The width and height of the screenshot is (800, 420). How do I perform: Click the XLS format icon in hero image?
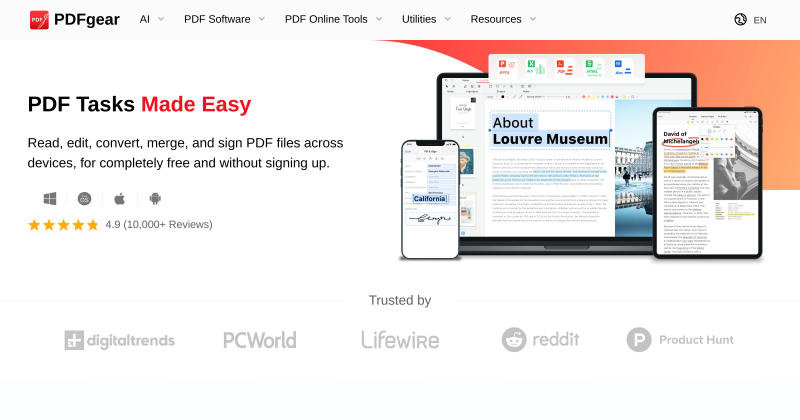coord(536,67)
